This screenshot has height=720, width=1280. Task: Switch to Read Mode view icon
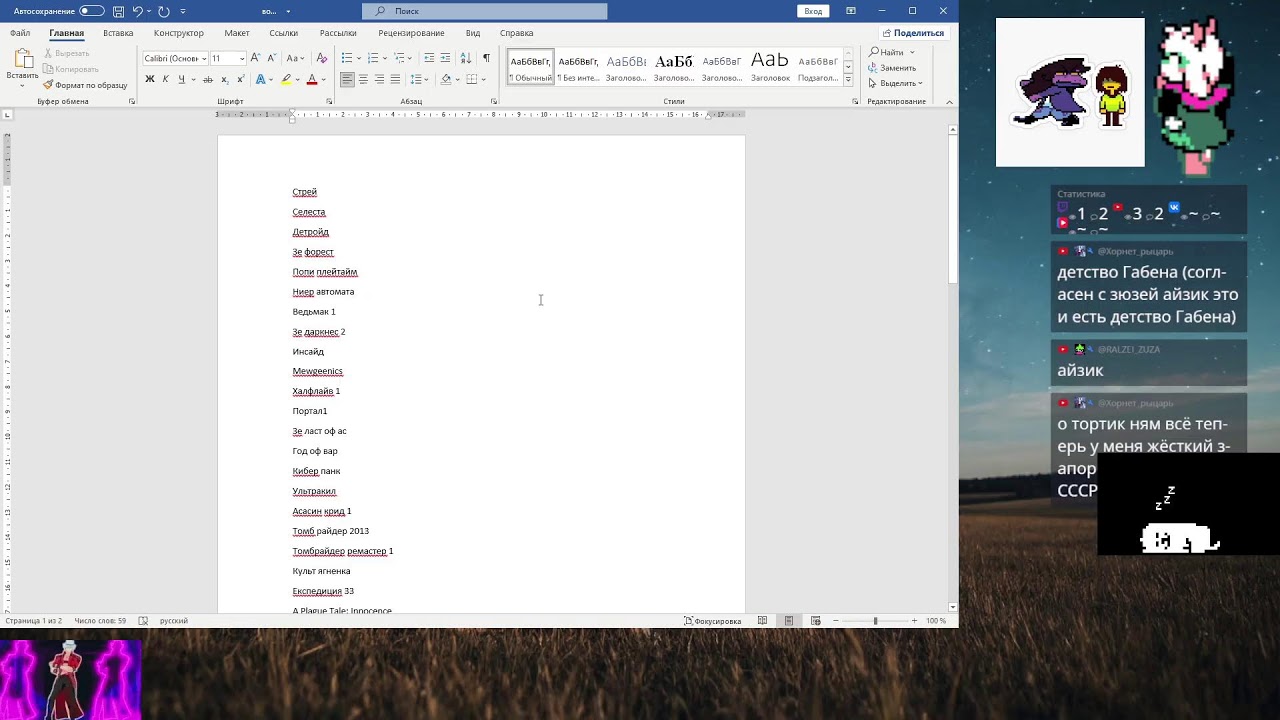tap(763, 621)
